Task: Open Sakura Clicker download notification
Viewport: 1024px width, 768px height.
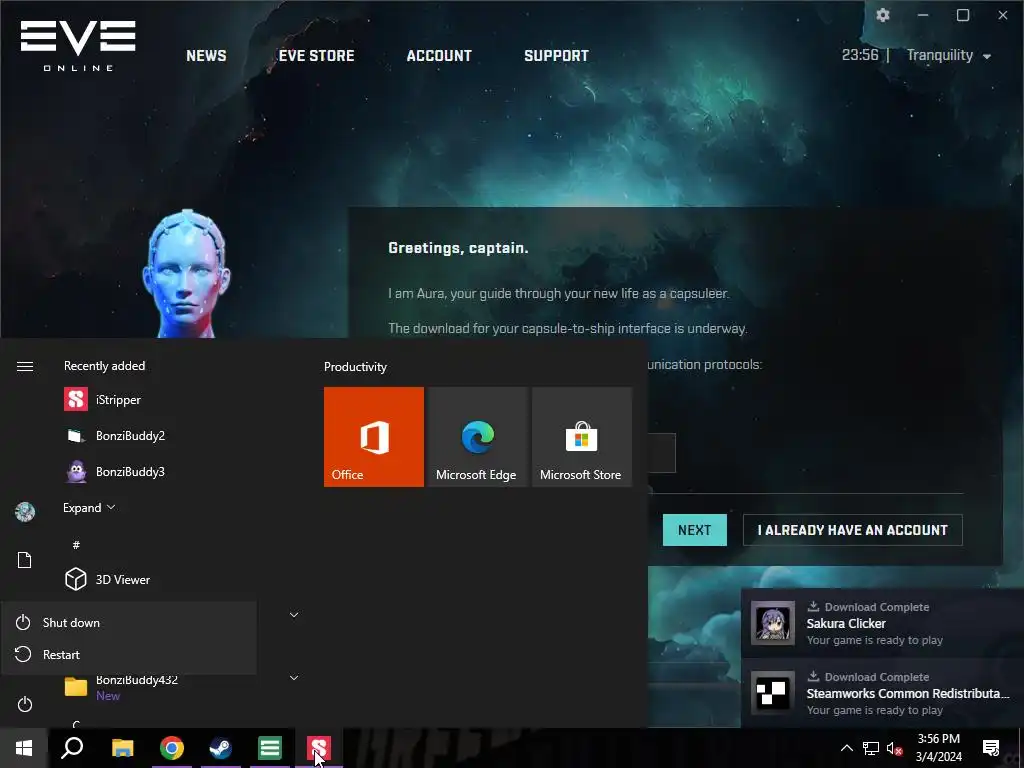Action: (x=882, y=624)
